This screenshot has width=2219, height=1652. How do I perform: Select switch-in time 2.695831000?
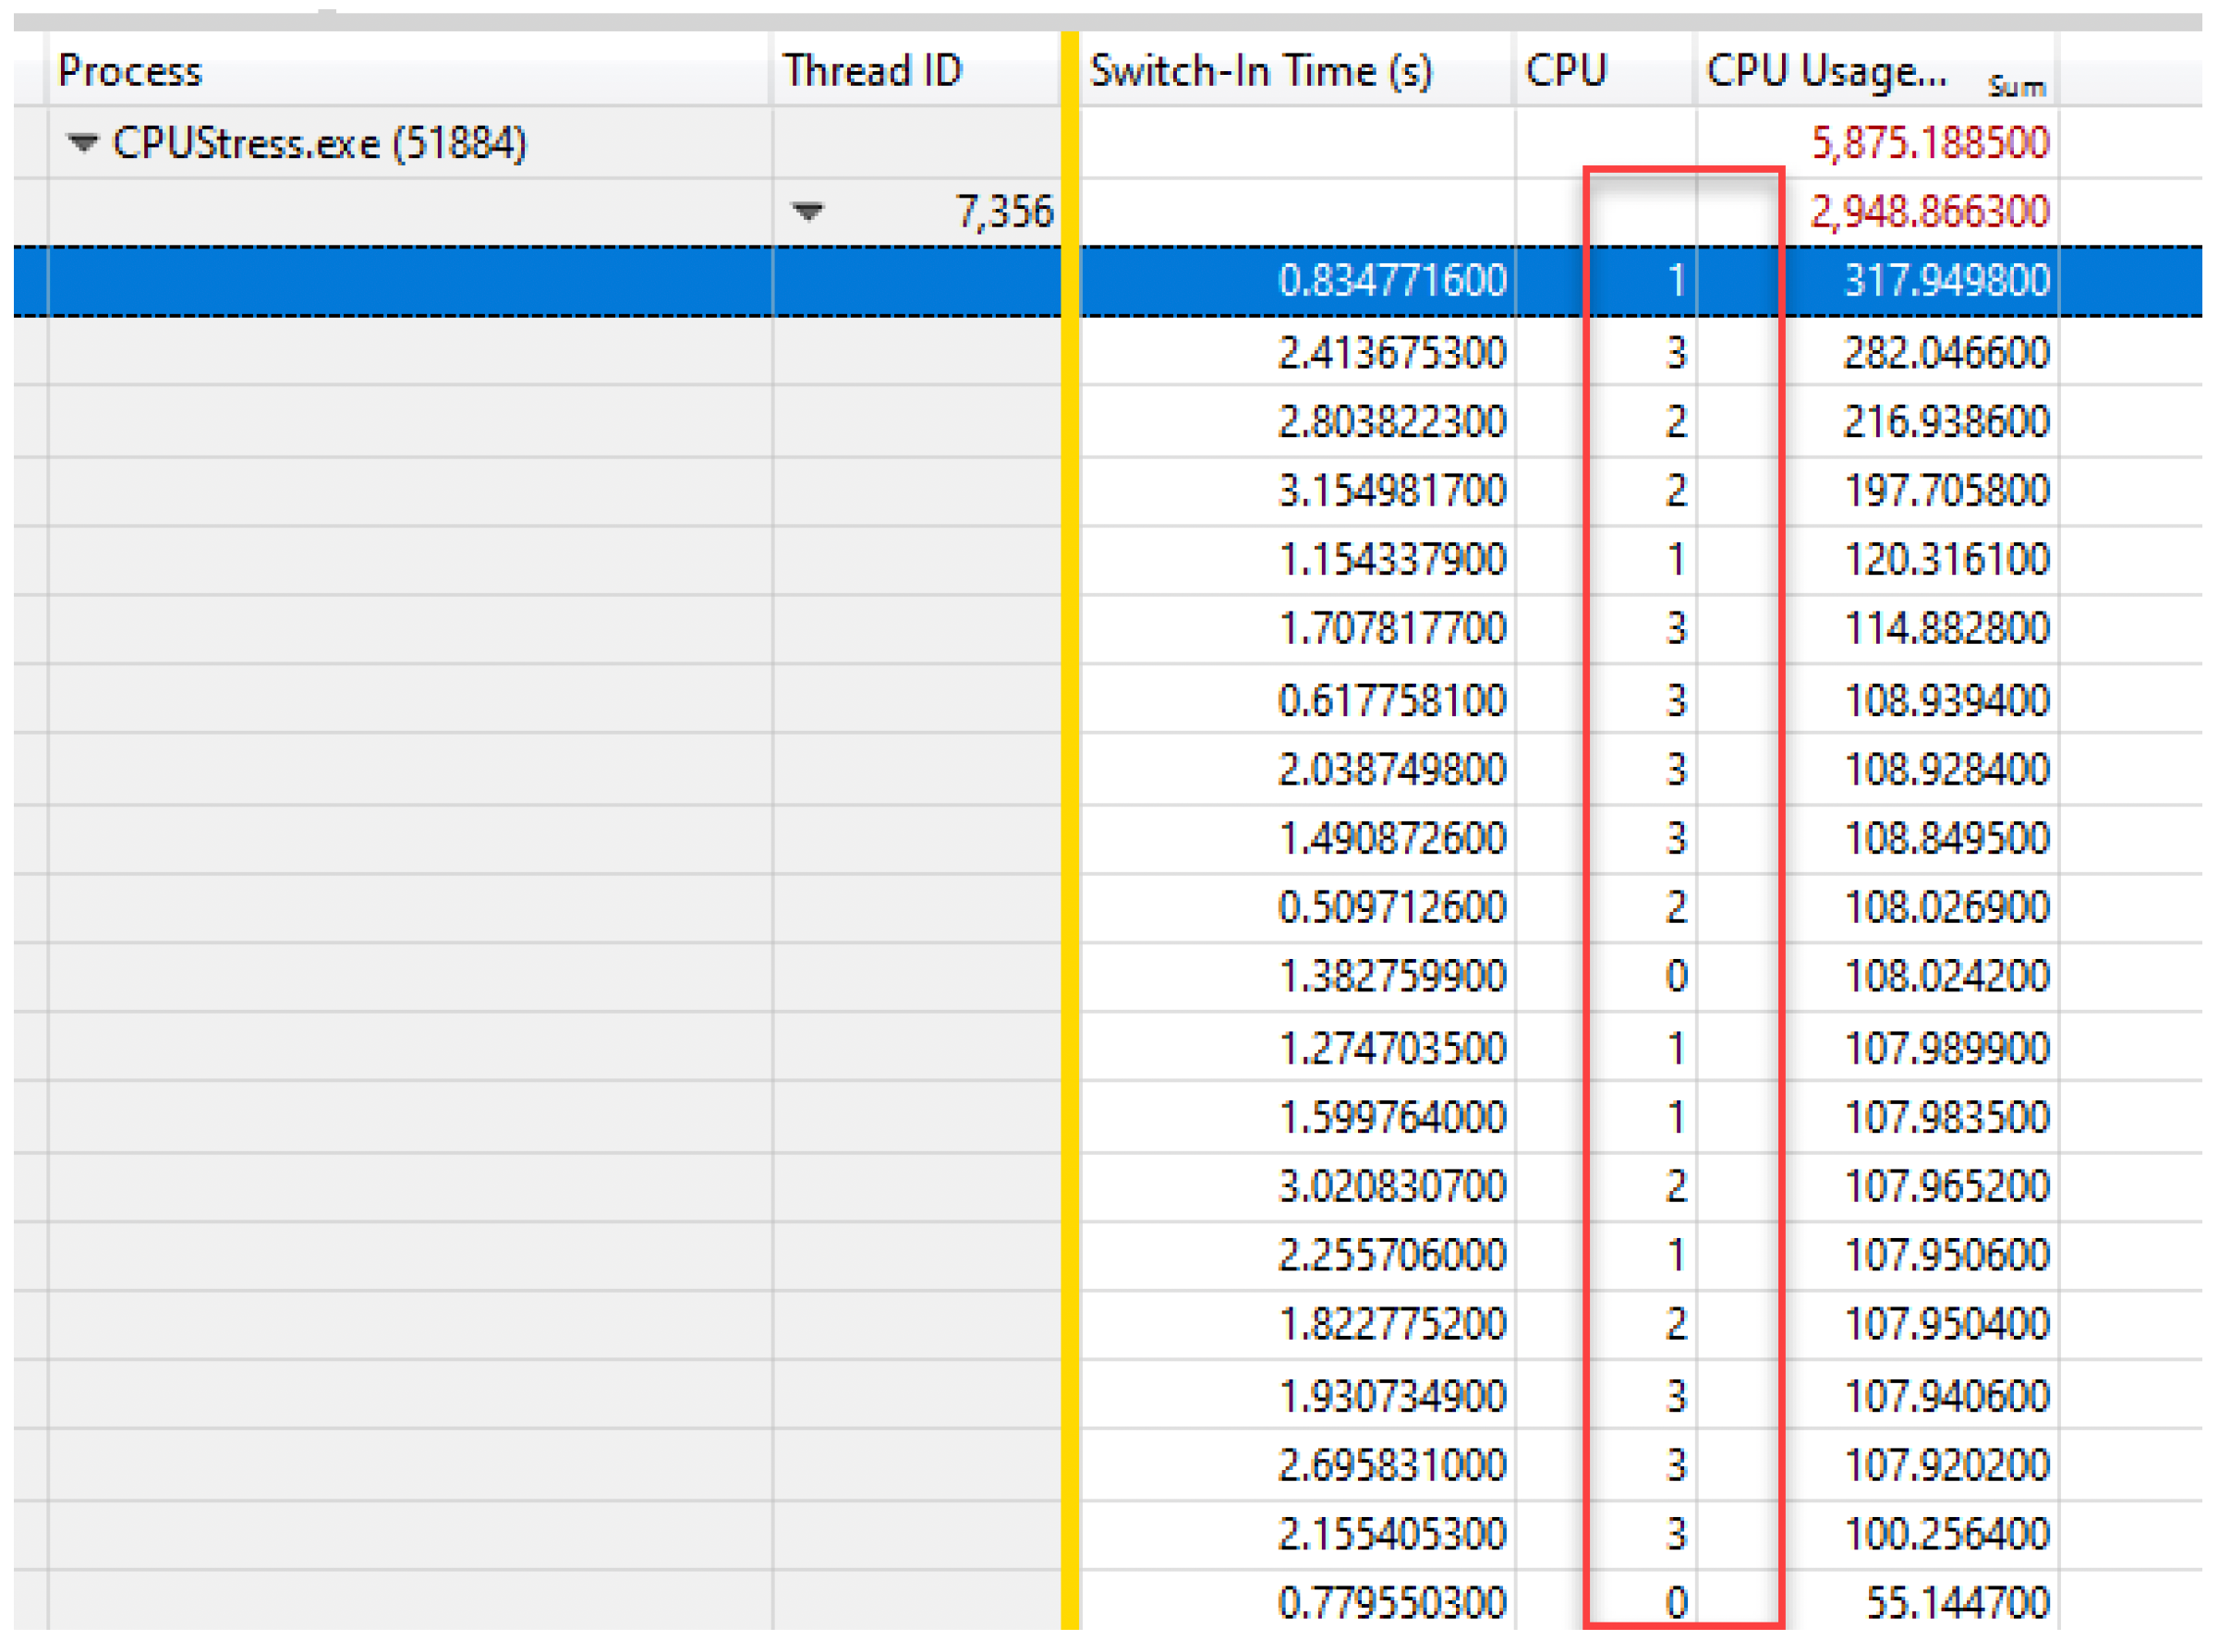[1392, 1465]
